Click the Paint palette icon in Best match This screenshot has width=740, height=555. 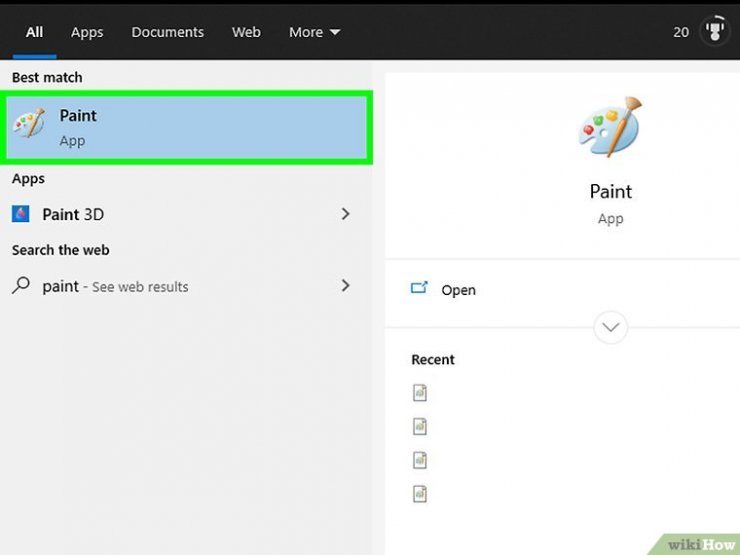click(x=28, y=126)
